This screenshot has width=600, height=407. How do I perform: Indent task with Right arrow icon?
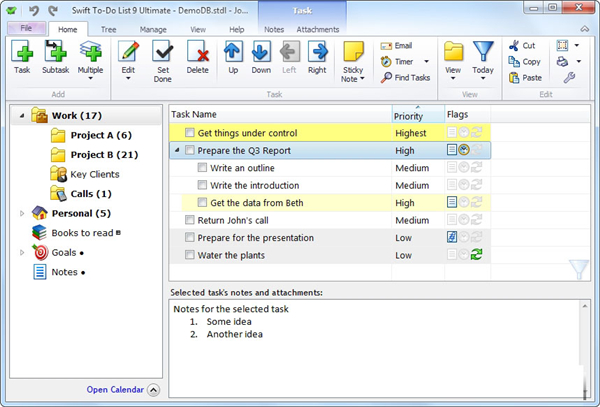[x=317, y=52]
